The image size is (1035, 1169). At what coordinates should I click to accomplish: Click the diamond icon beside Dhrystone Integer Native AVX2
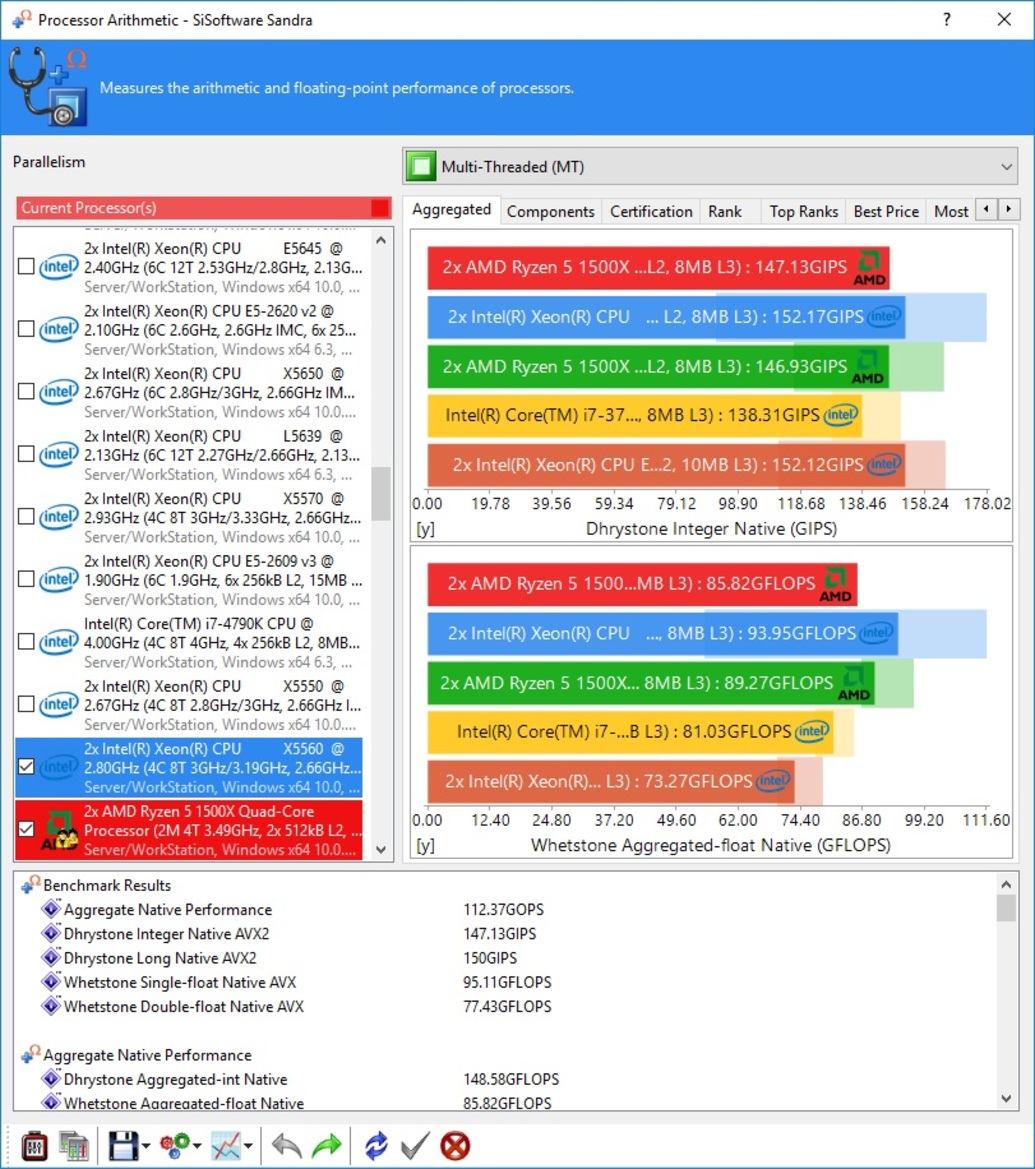coord(51,933)
